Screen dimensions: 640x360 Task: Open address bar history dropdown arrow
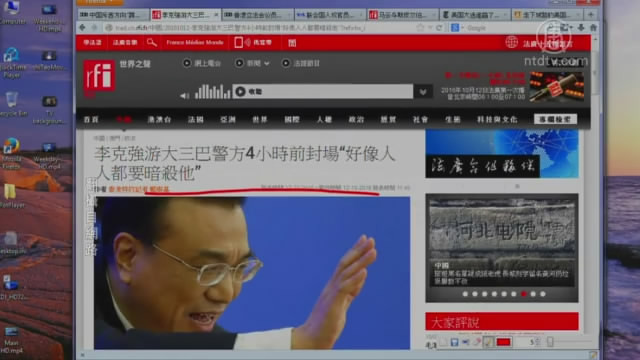click(x=430, y=28)
